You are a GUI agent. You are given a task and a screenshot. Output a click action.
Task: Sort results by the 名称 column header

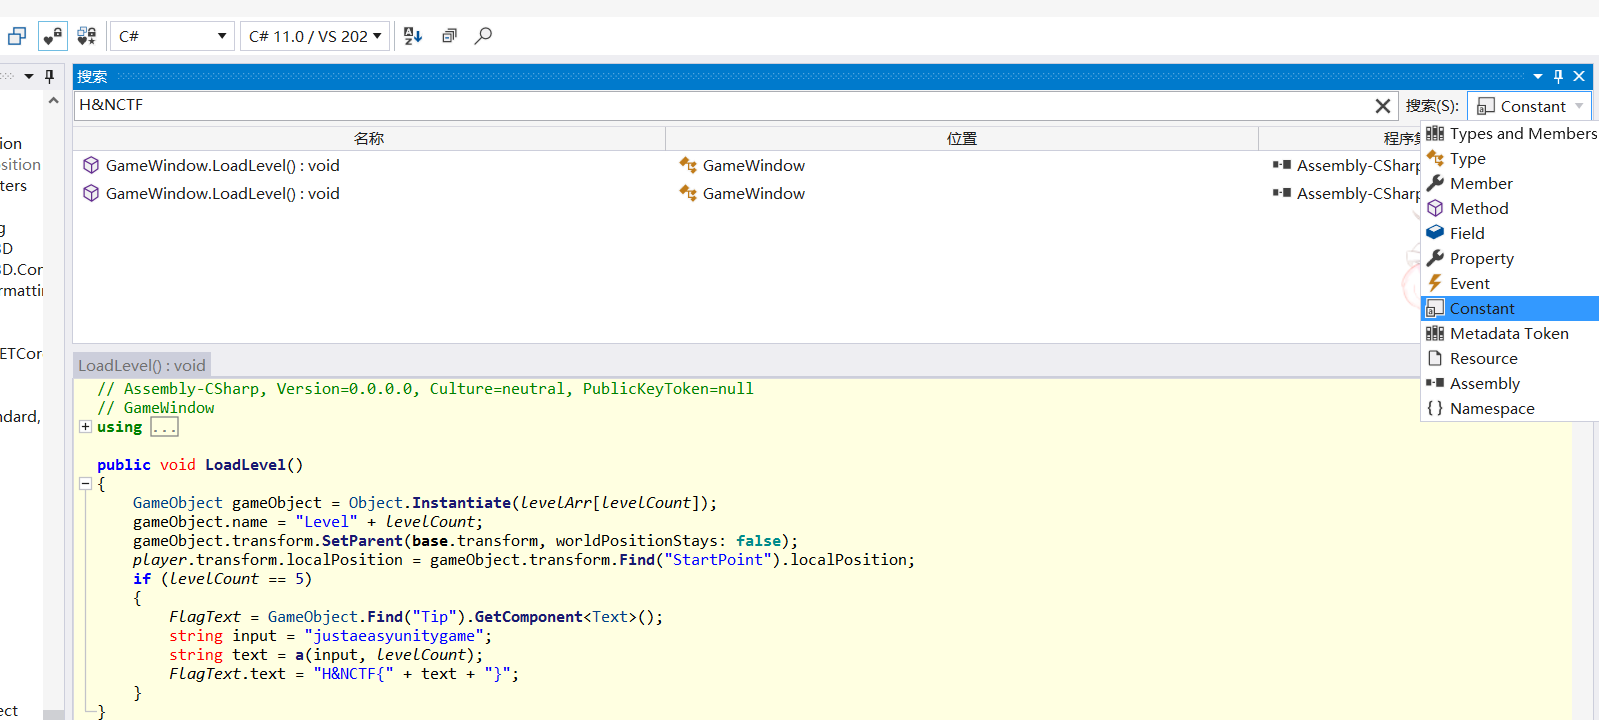coord(369,138)
